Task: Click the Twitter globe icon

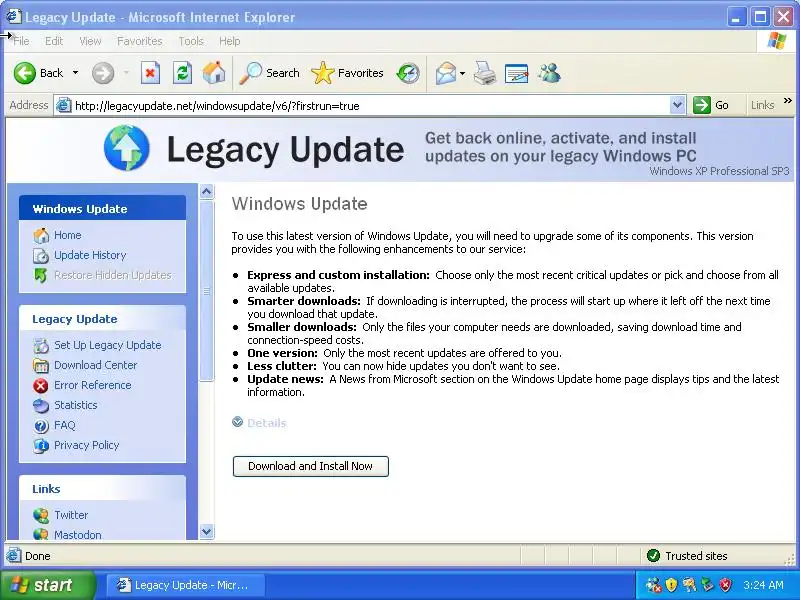Action: (41, 515)
